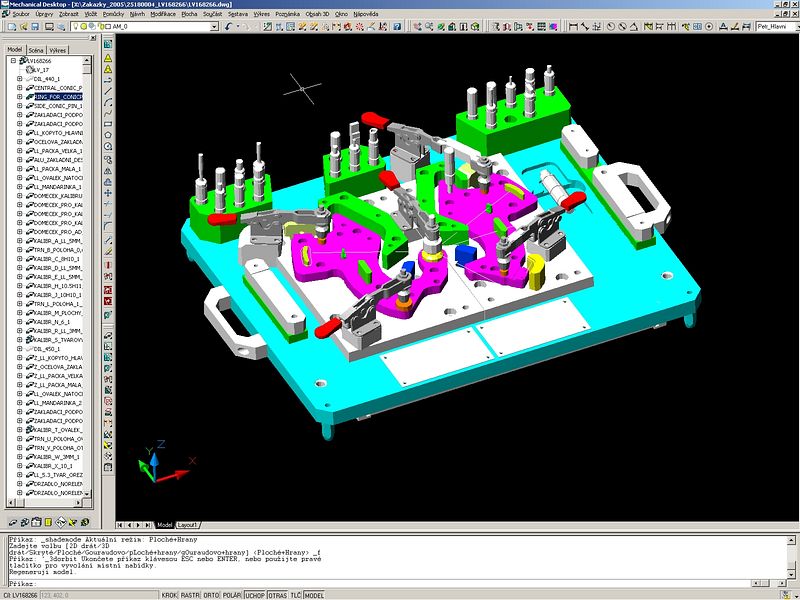The height and width of the screenshot is (600, 800).
Task: Click the Aligned dimension icon in the top toolbar
Action: point(585,27)
